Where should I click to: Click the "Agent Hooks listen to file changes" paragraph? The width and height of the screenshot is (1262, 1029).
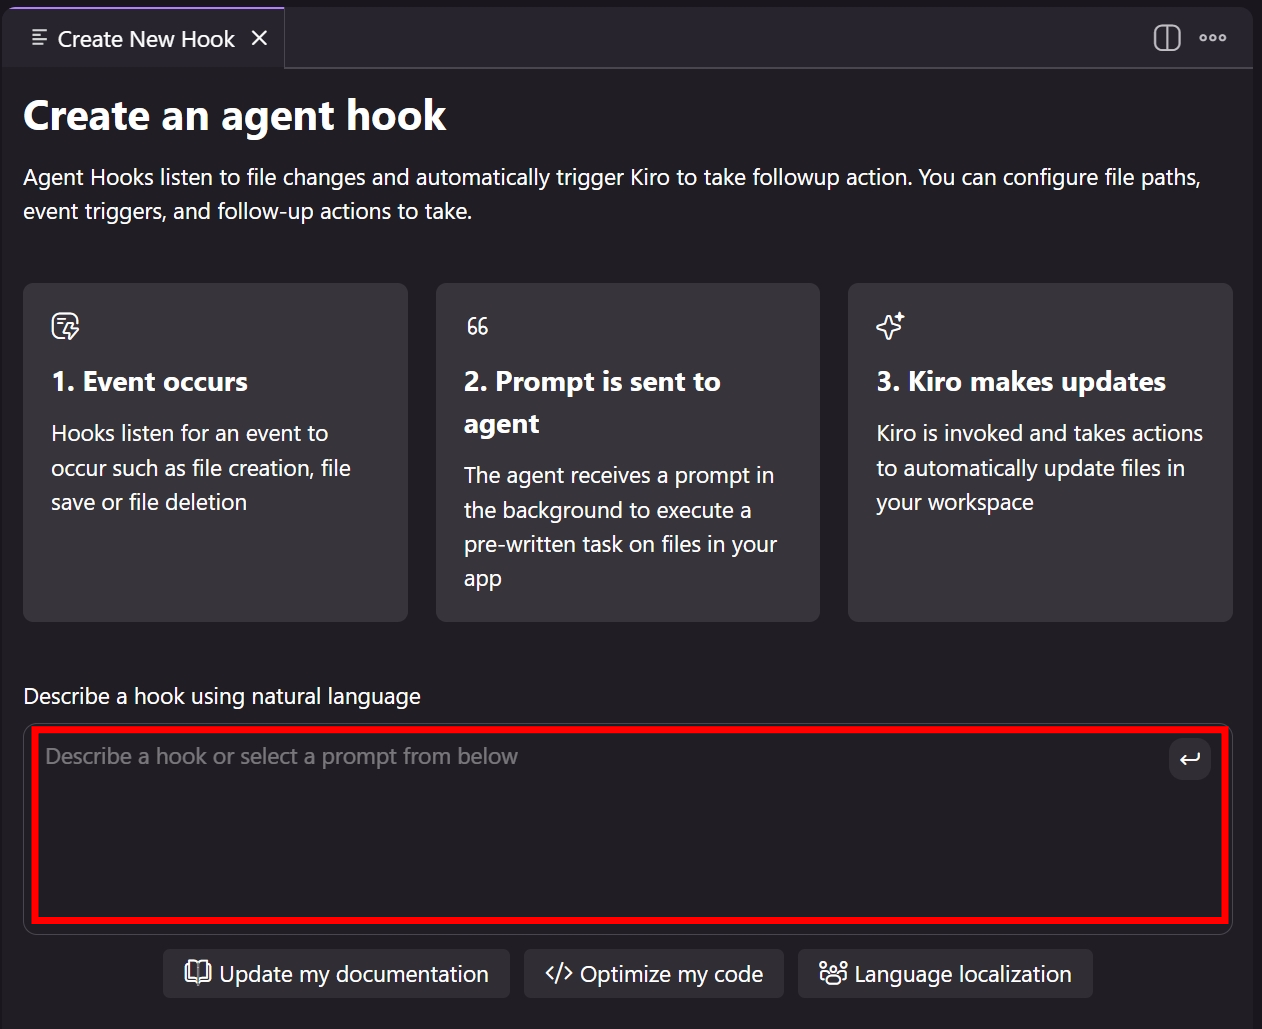pos(612,194)
